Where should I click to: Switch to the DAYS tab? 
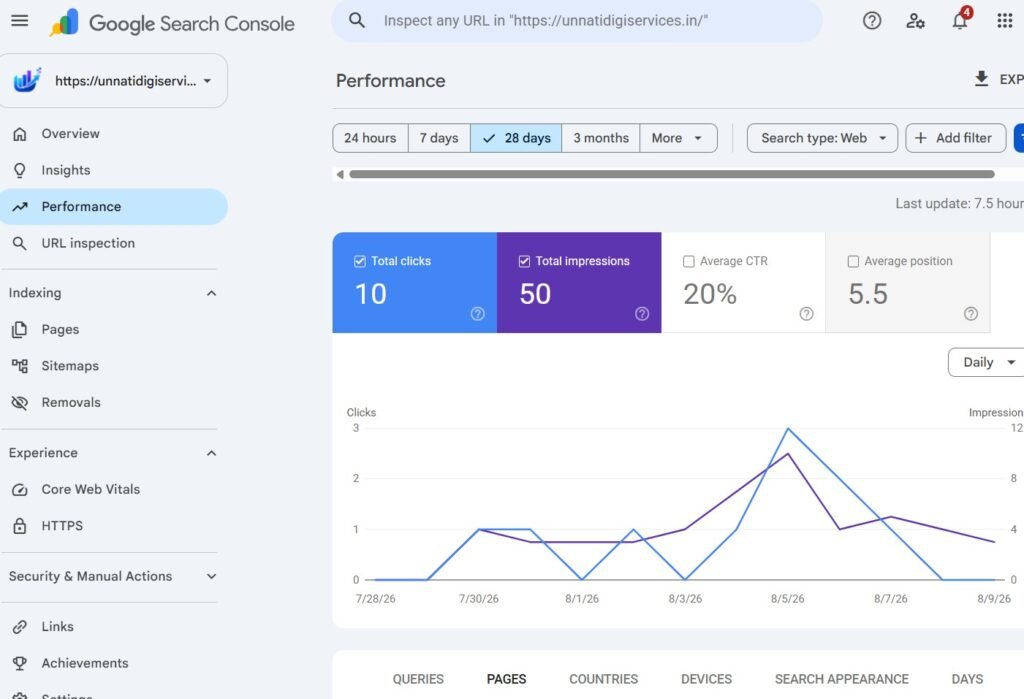967,679
